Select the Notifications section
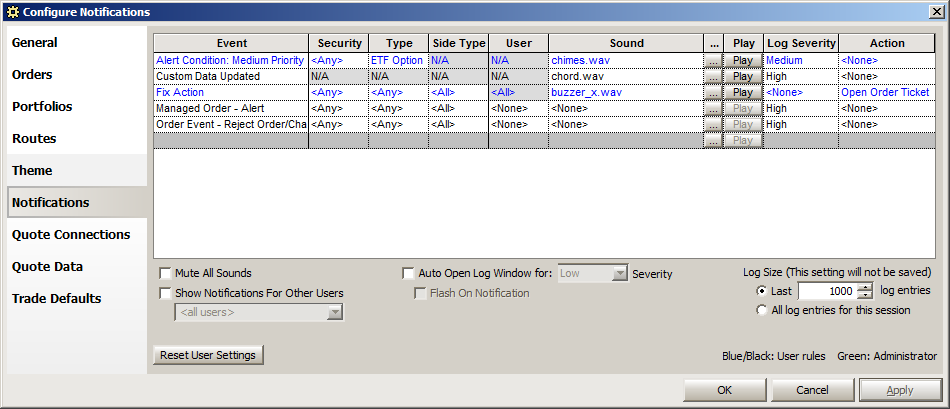The width and height of the screenshot is (950, 409). 76,203
